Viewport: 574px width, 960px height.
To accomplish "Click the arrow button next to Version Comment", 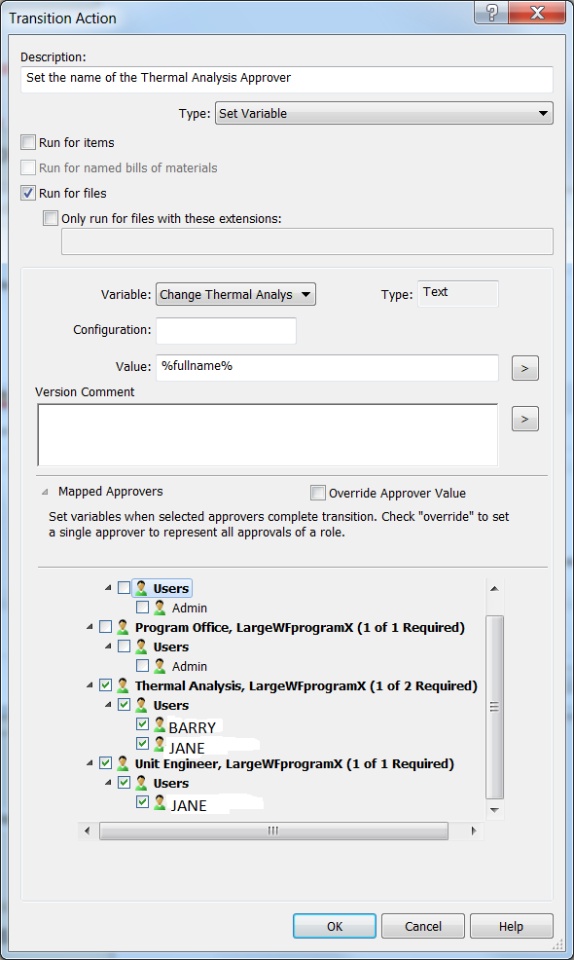I will 525,419.
